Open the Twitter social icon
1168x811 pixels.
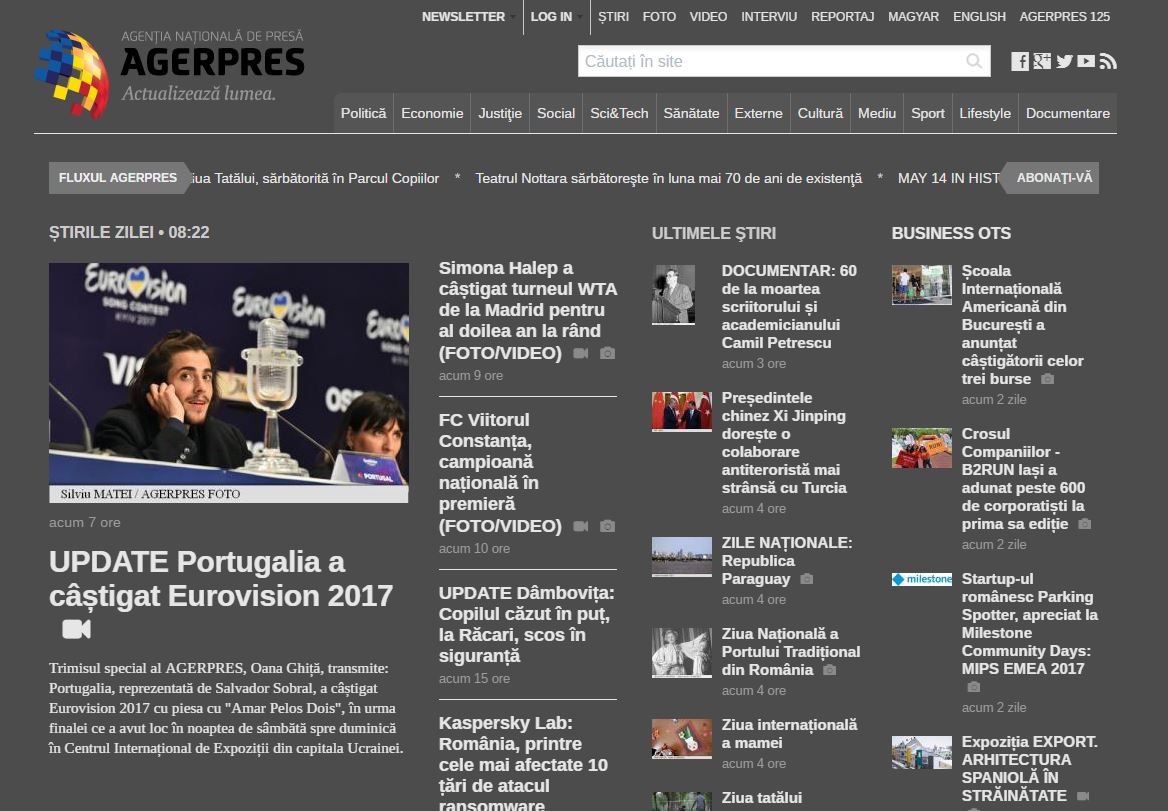tap(1064, 61)
